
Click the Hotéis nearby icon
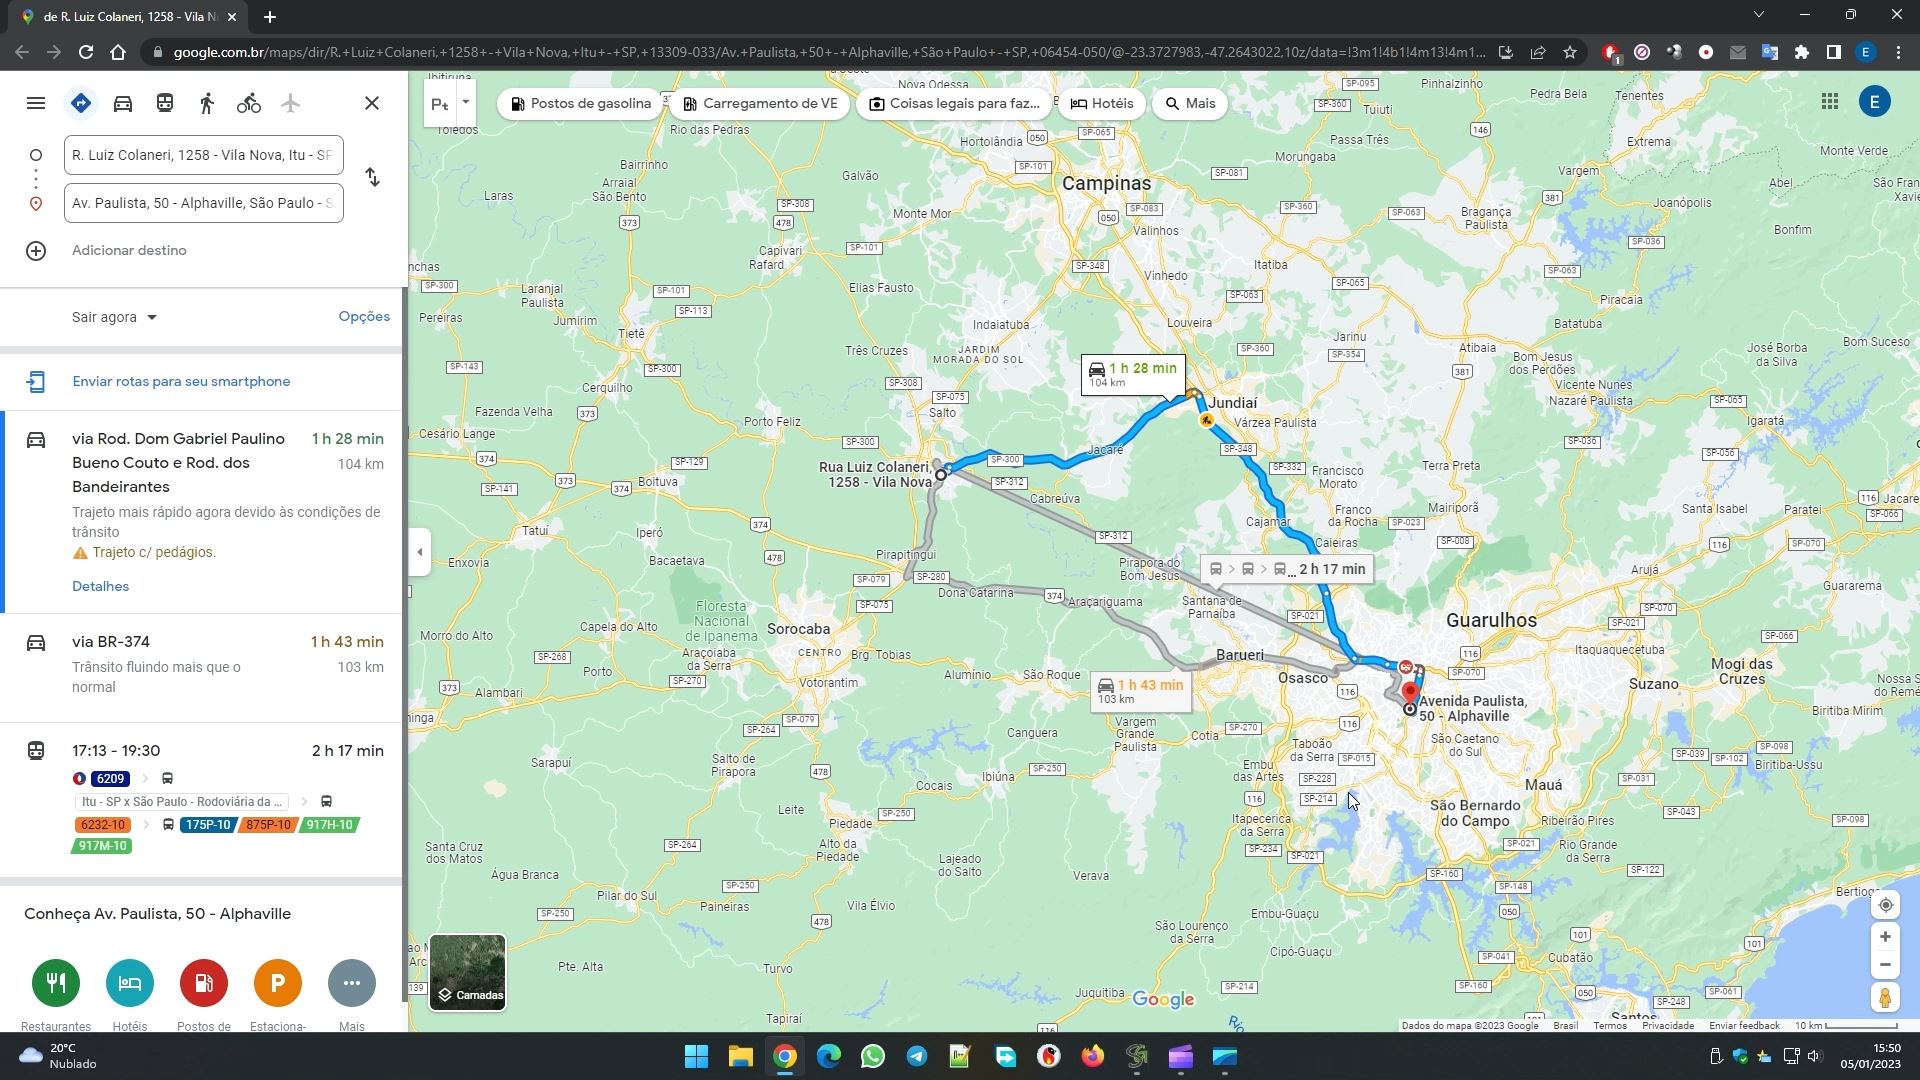130,983
